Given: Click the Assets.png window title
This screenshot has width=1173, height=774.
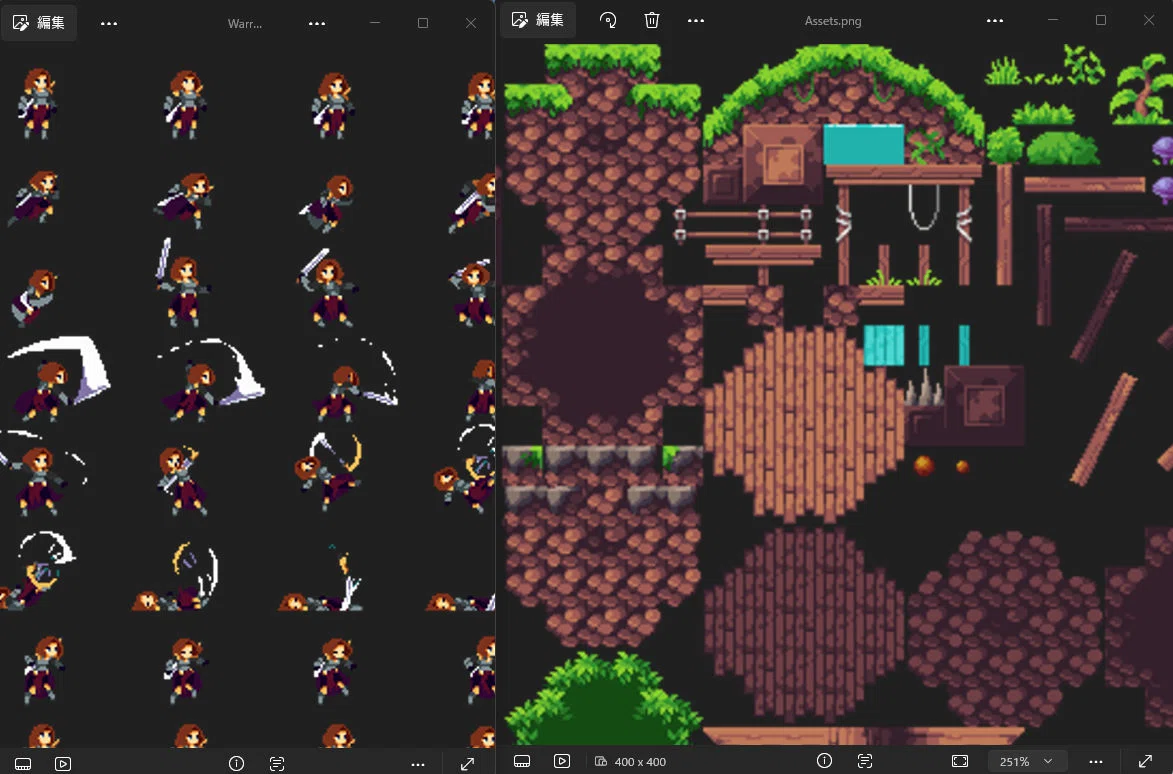Looking at the screenshot, I should [x=833, y=21].
